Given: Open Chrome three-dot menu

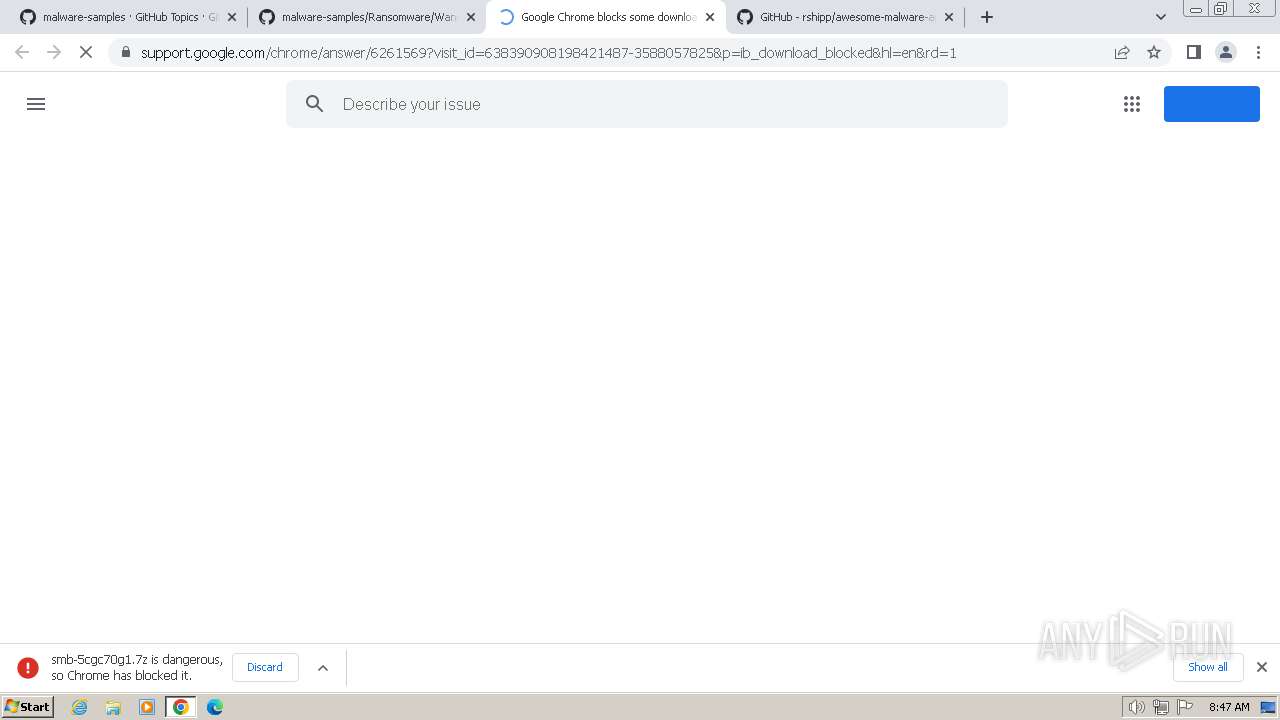Looking at the screenshot, I should [x=1257, y=52].
